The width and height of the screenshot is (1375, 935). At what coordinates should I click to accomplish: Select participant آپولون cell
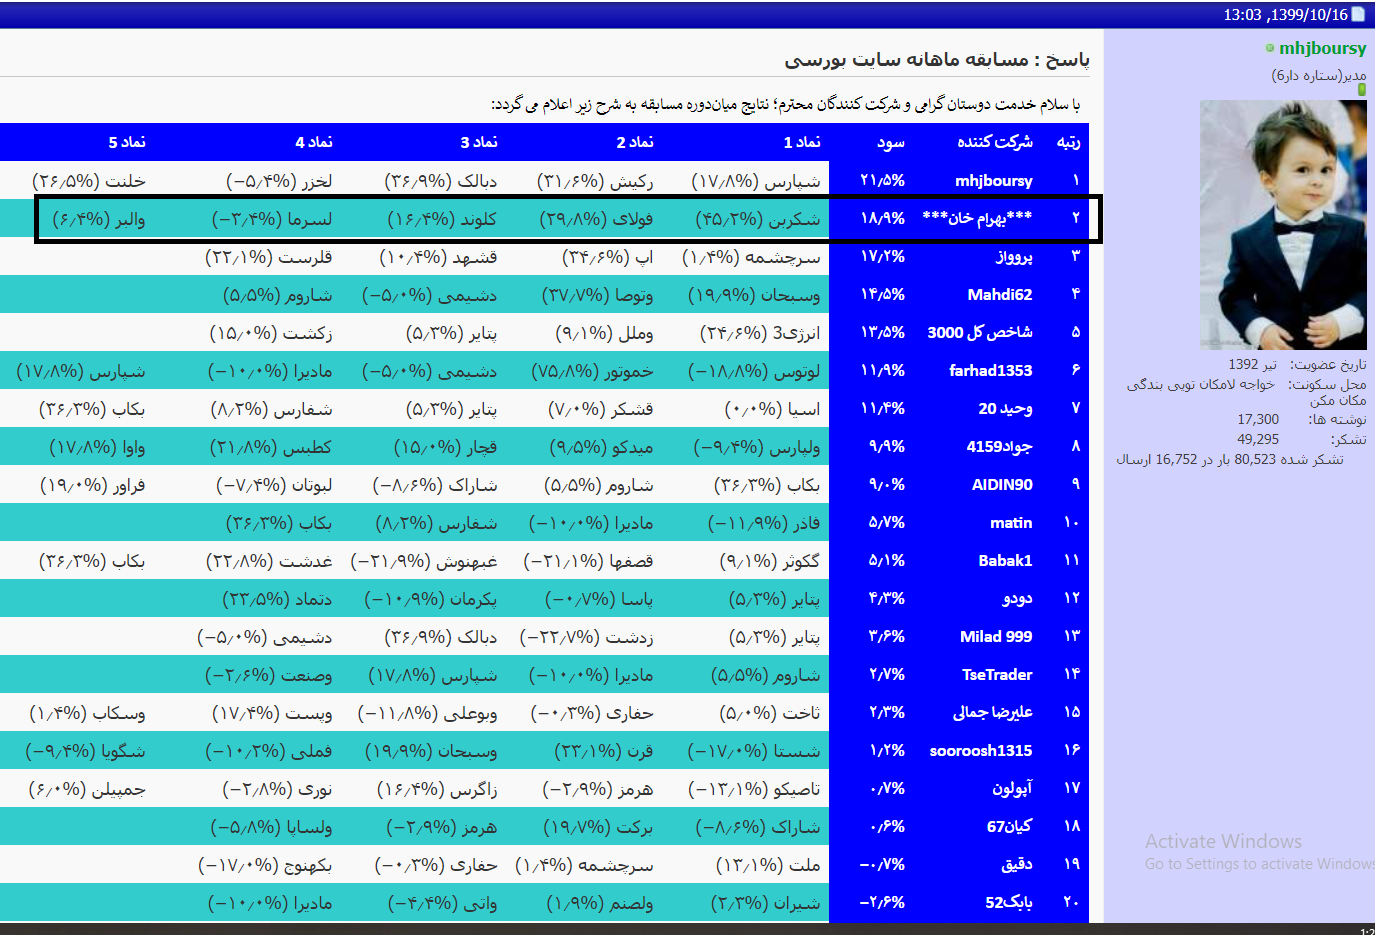tap(1012, 788)
